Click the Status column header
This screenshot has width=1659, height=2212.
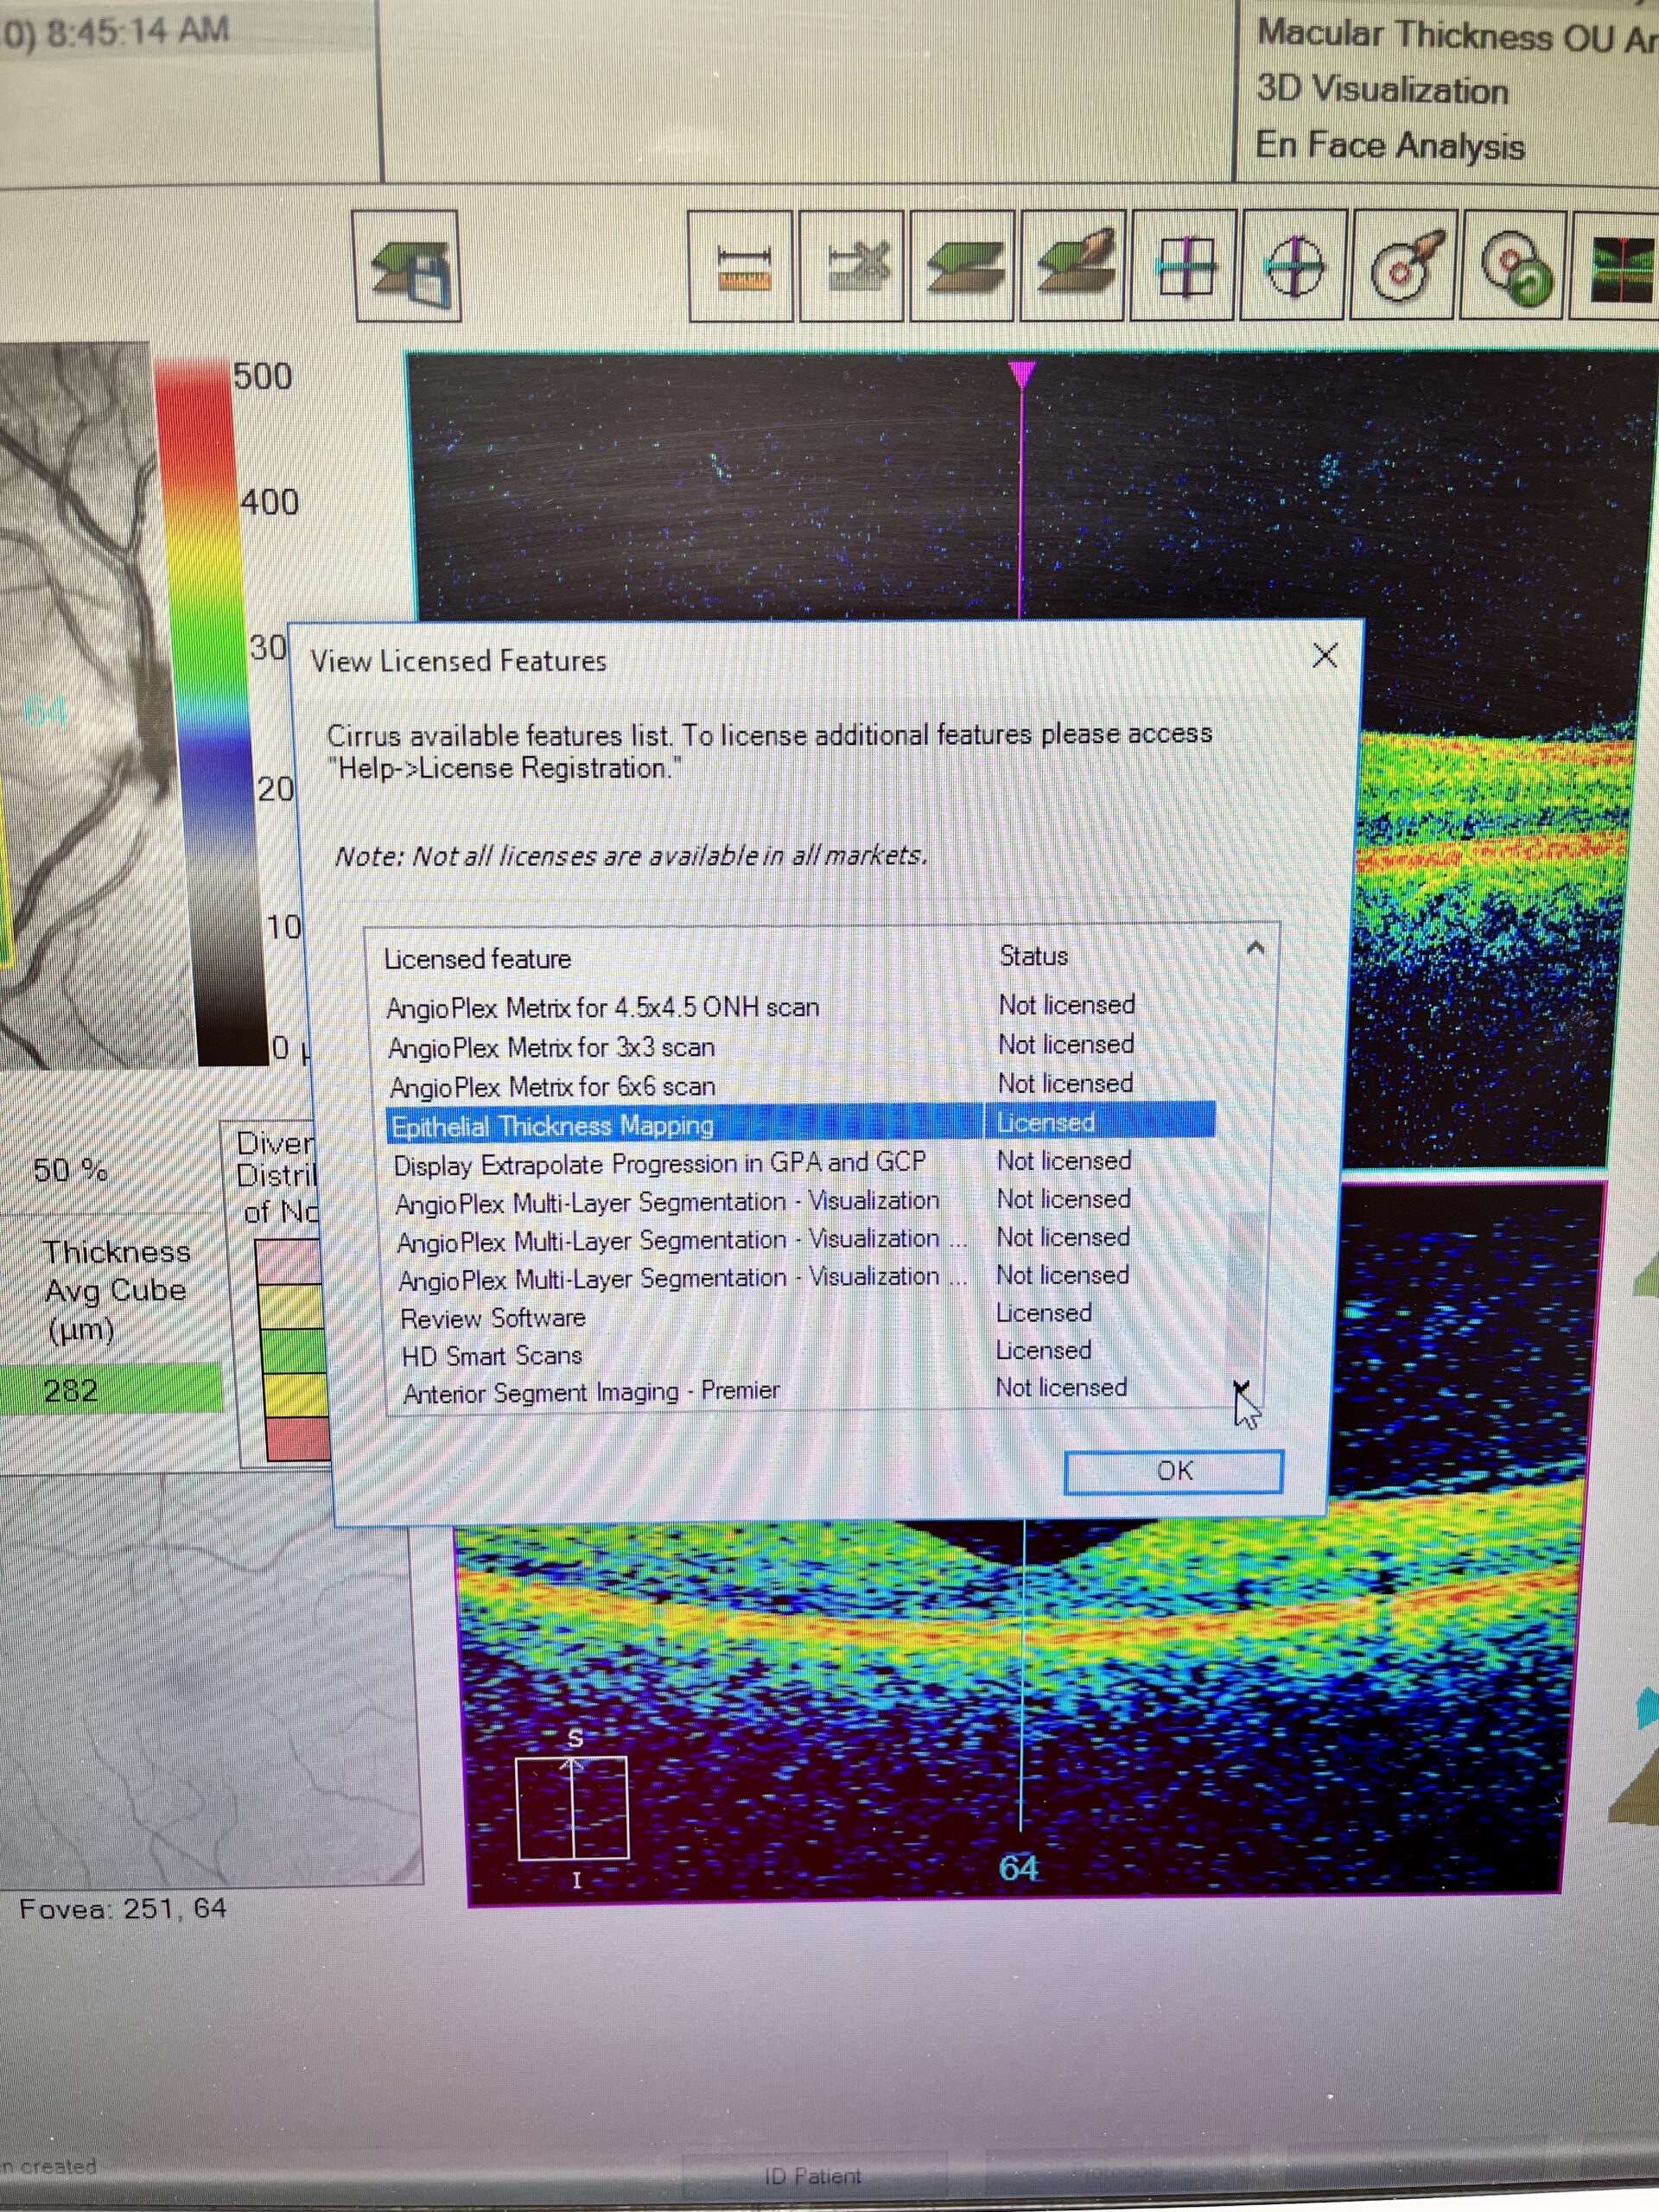(x=1033, y=956)
